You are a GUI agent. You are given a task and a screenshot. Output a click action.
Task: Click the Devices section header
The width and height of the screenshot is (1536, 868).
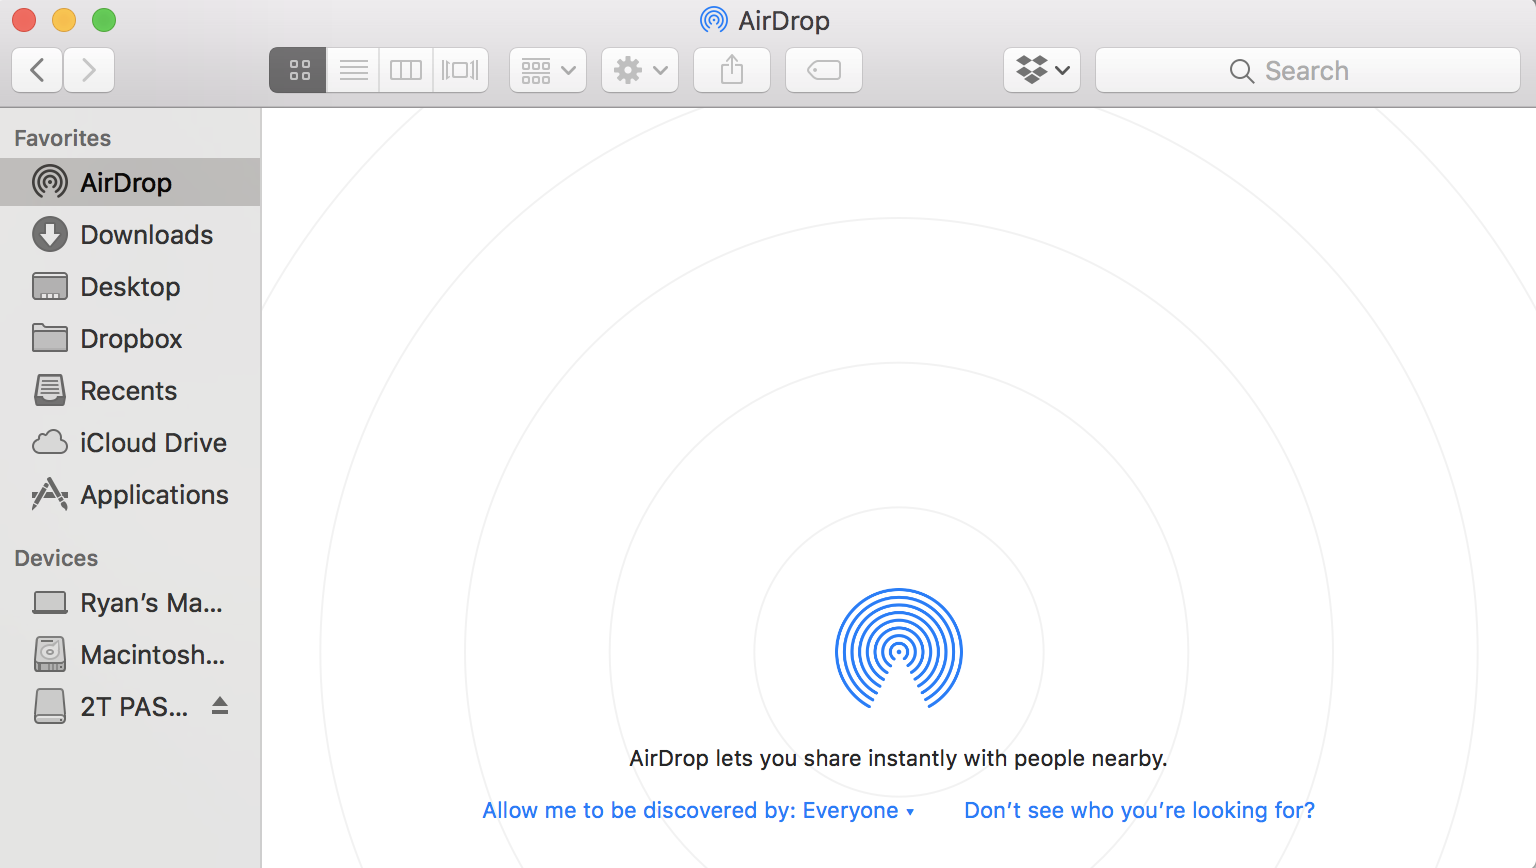click(x=56, y=558)
